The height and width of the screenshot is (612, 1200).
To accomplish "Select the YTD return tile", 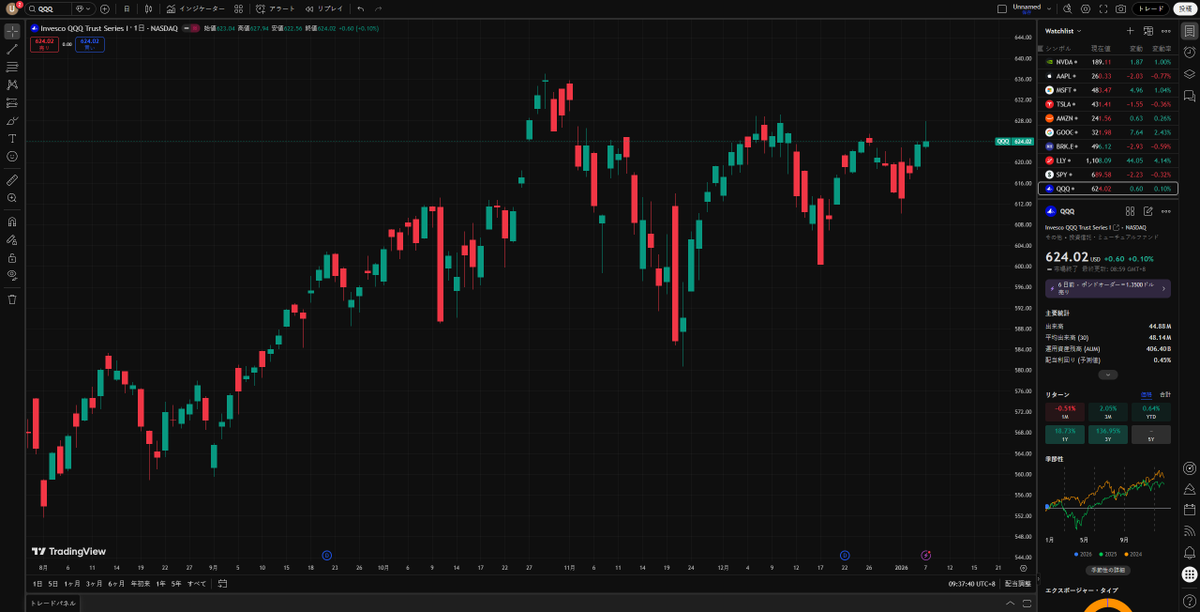I will [x=1151, y=412].
